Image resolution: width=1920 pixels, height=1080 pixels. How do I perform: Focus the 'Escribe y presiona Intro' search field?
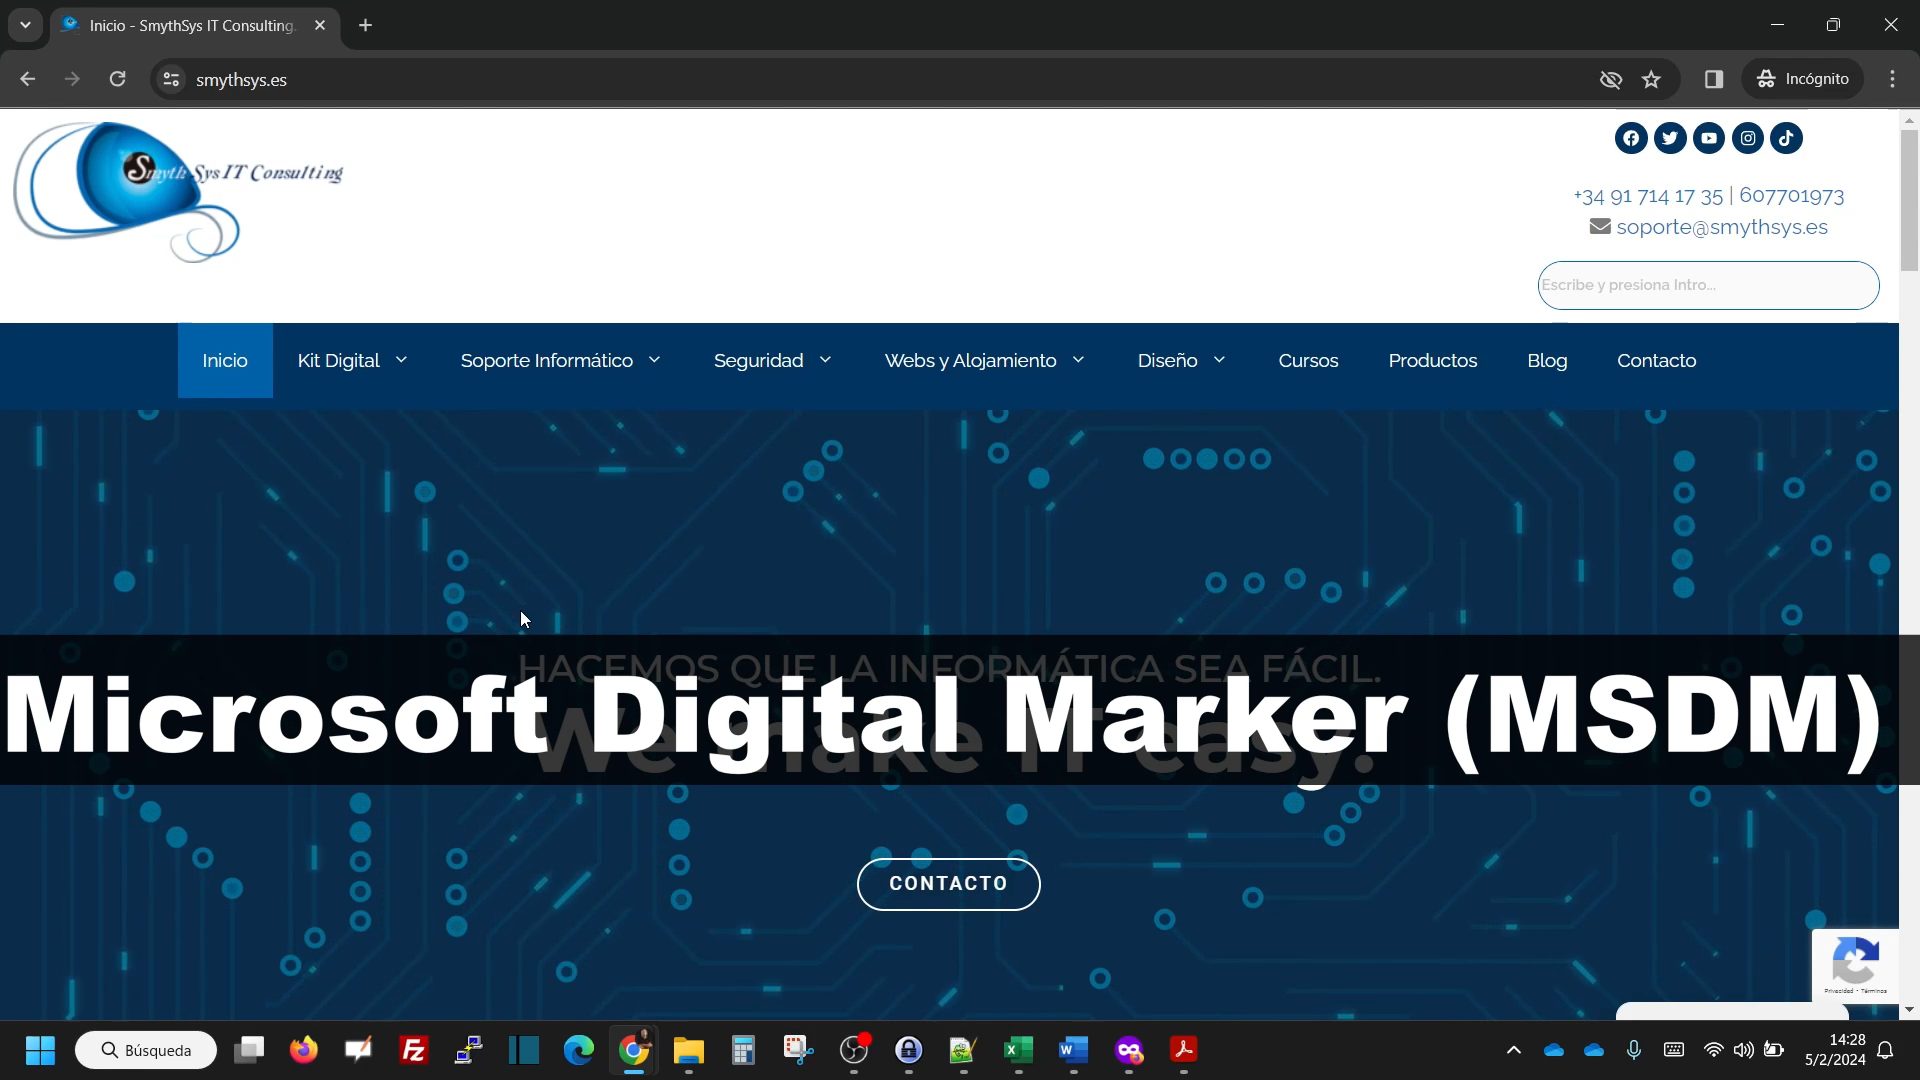1708,285
